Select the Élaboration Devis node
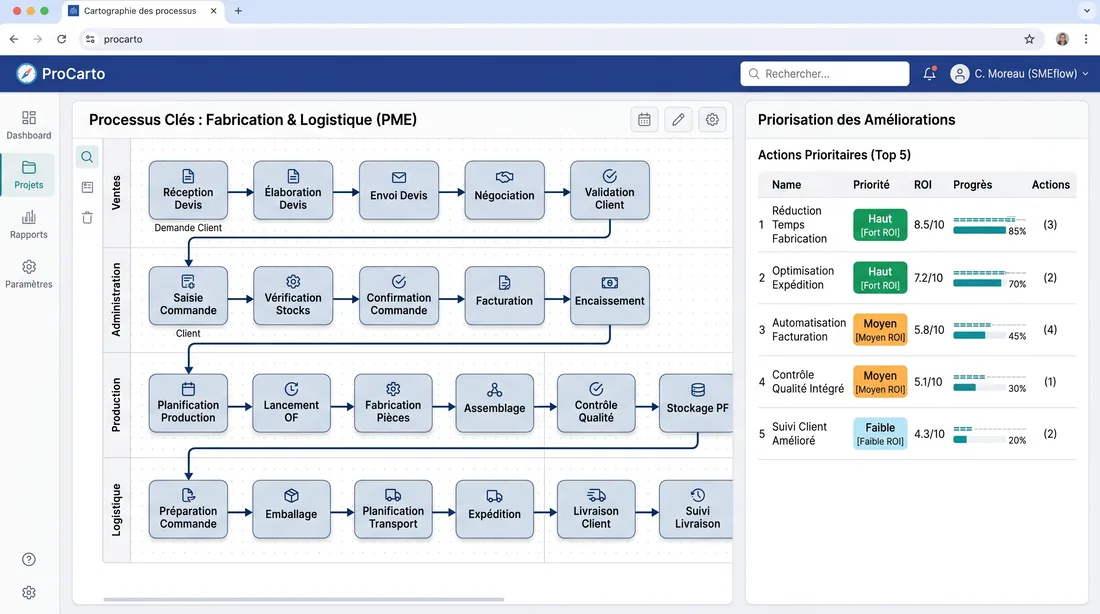Screen dimensions: 1100x614 click(x=293, y=190)
